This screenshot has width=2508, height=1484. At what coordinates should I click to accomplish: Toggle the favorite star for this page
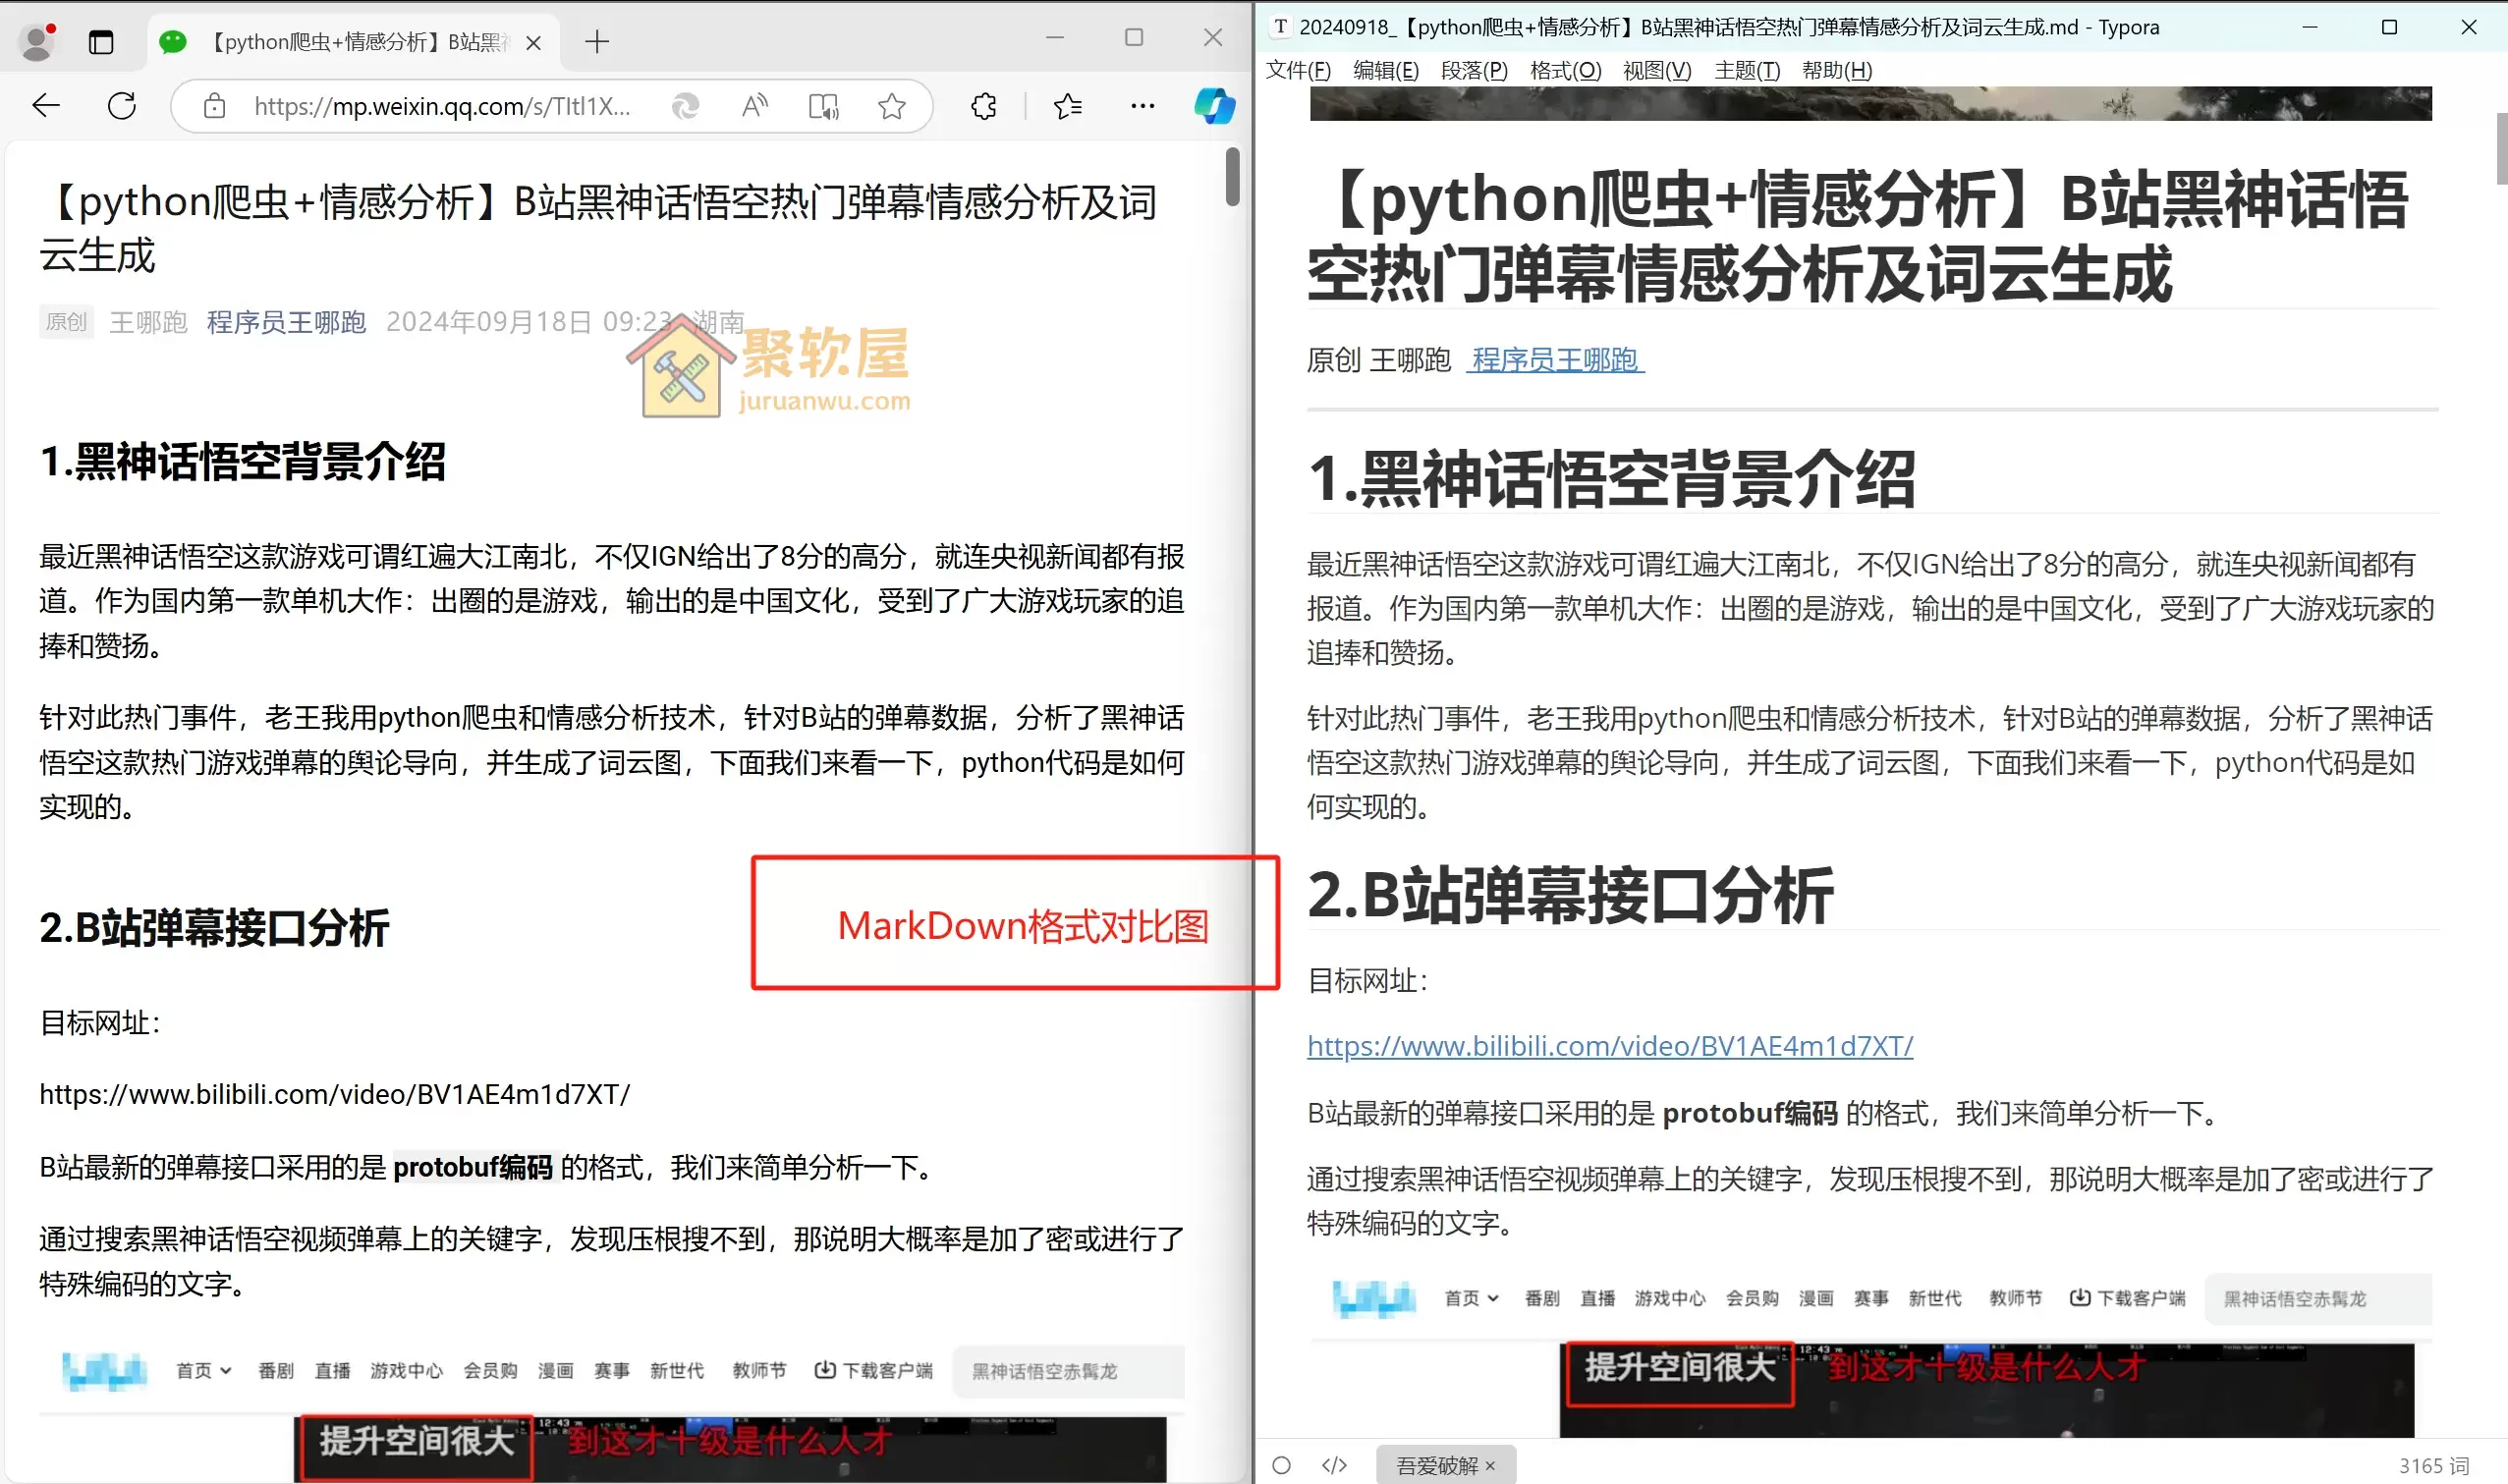coord(891,106)
